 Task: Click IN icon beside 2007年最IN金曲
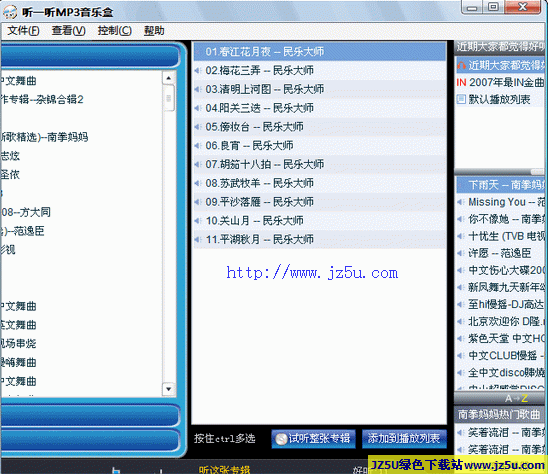pyautogui.click(x=461, y=82)
